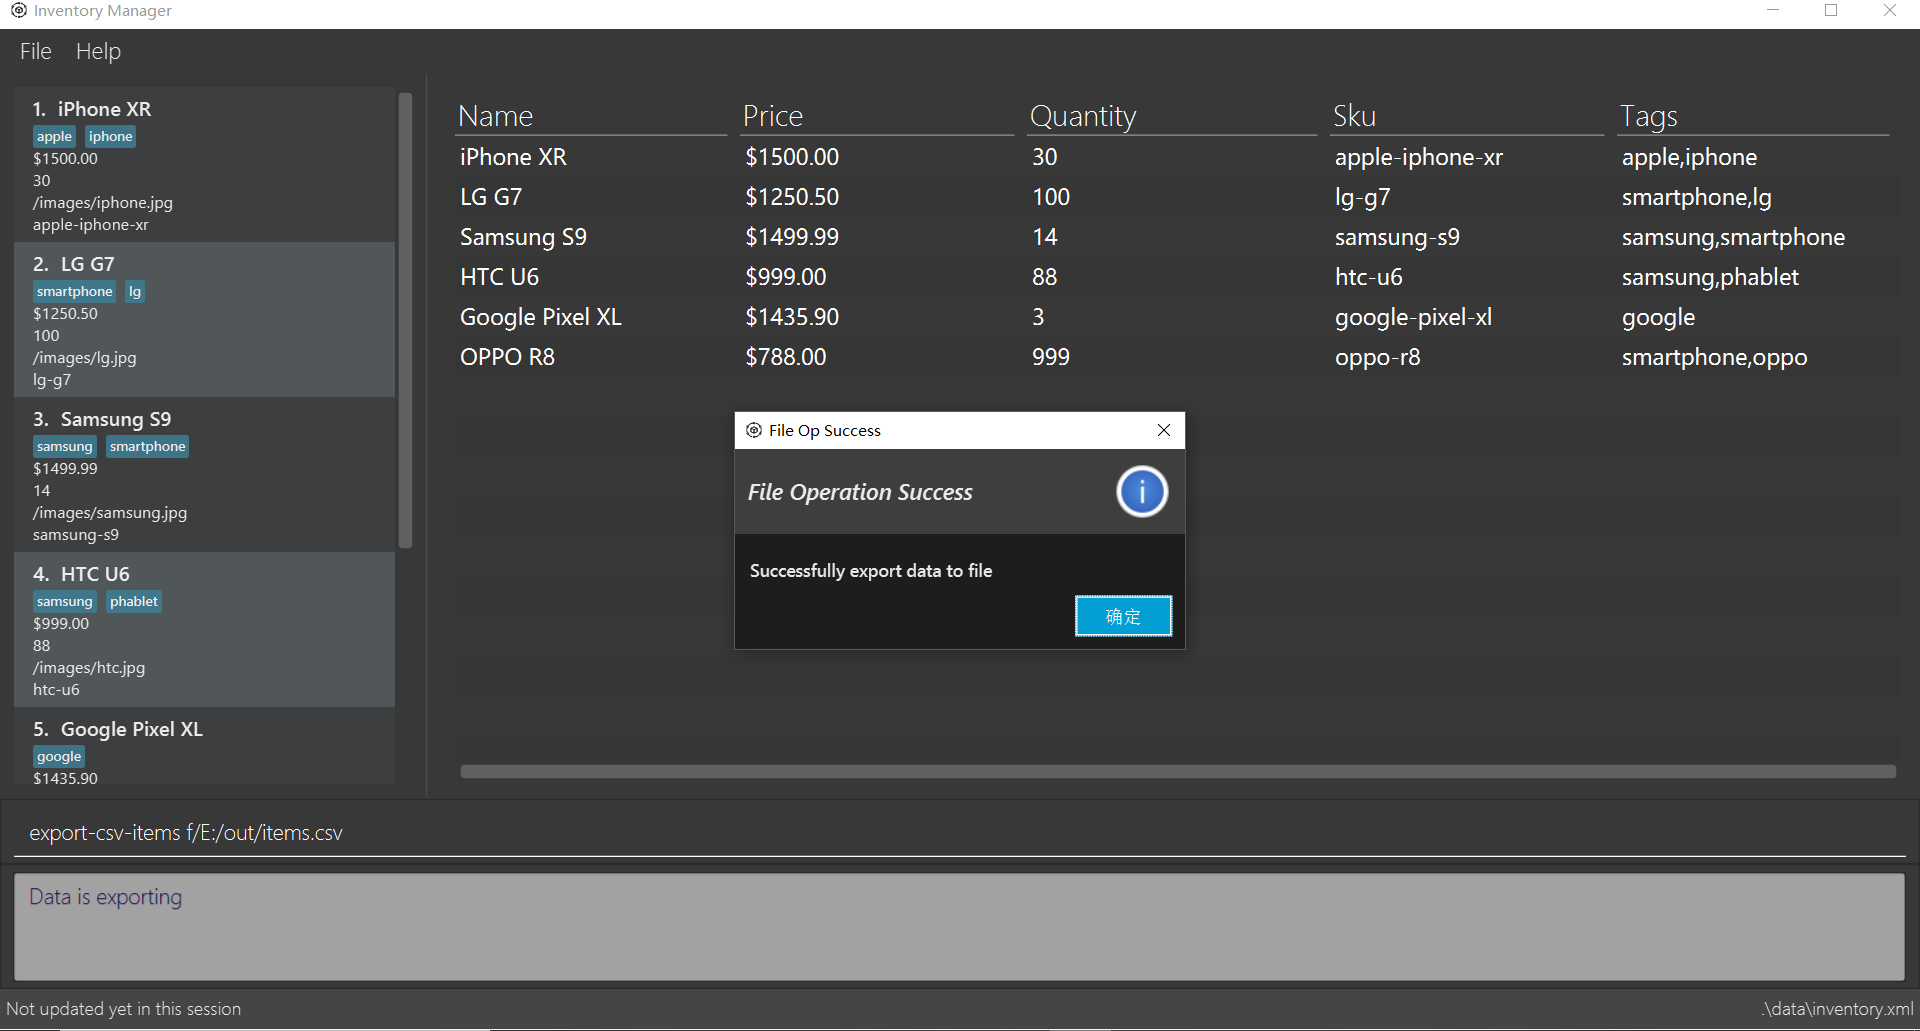Viewport: 1920px width, 1031px height.
Task: Click the 'iphone' tag on iPhone XR
Action: click(110, 137)
